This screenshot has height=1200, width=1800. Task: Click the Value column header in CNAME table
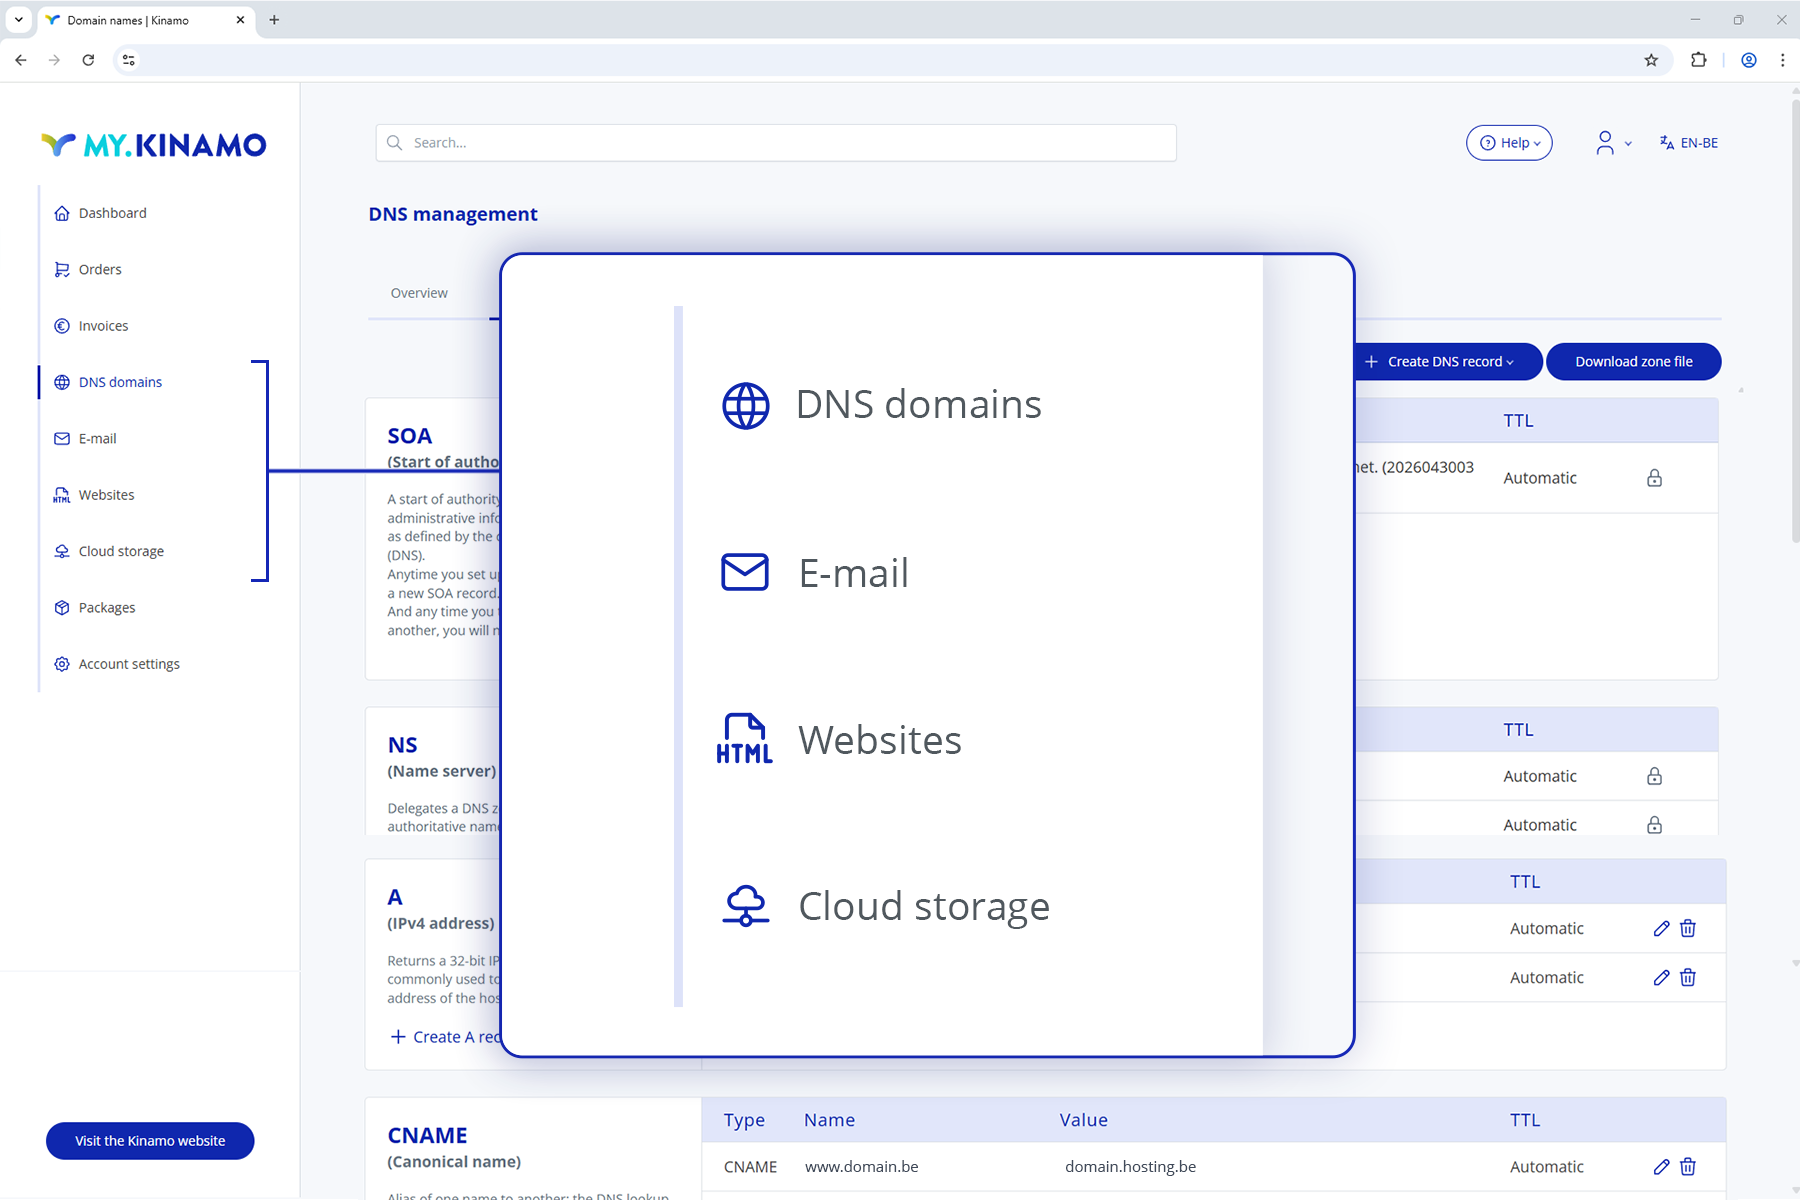click(1084, 1120)
